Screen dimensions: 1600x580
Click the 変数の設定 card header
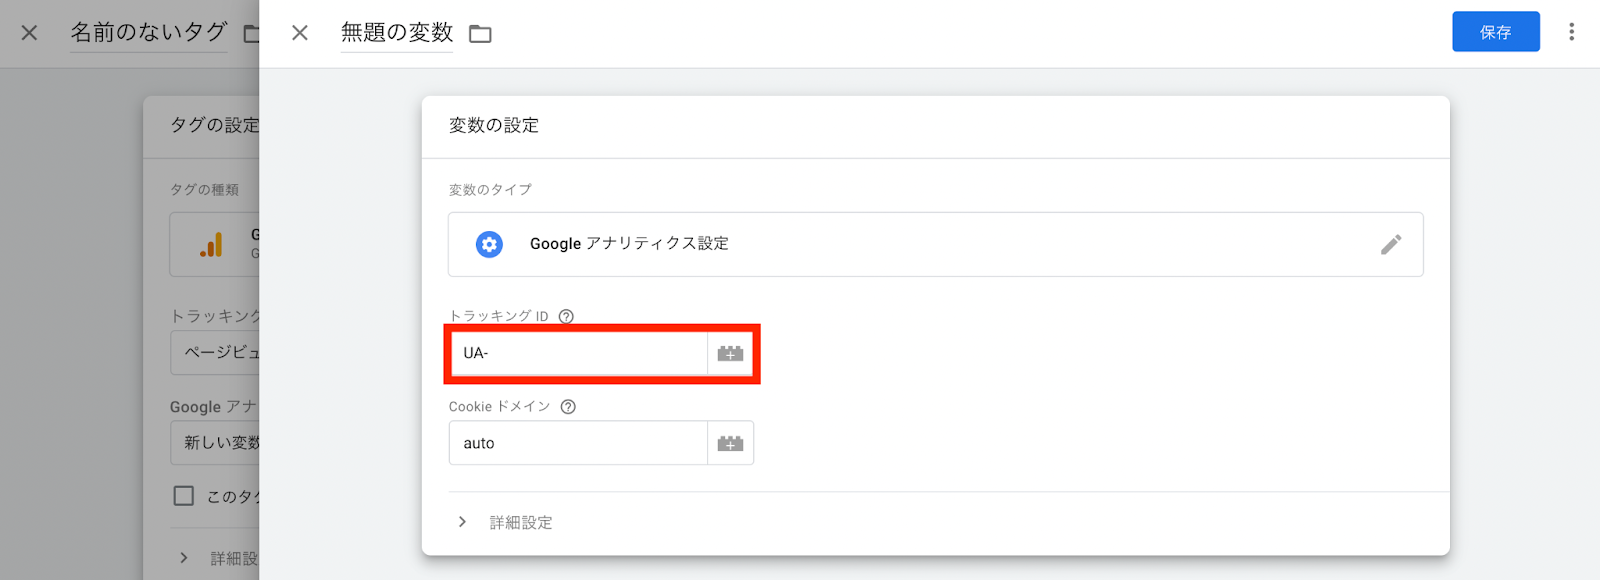click(935, 126)
